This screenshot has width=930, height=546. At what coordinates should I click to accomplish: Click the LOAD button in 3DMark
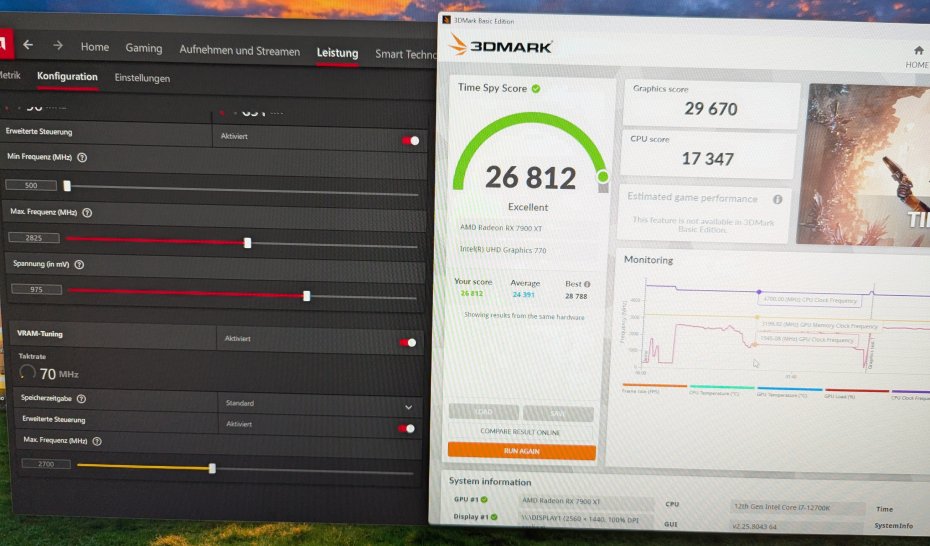(483, 412)
